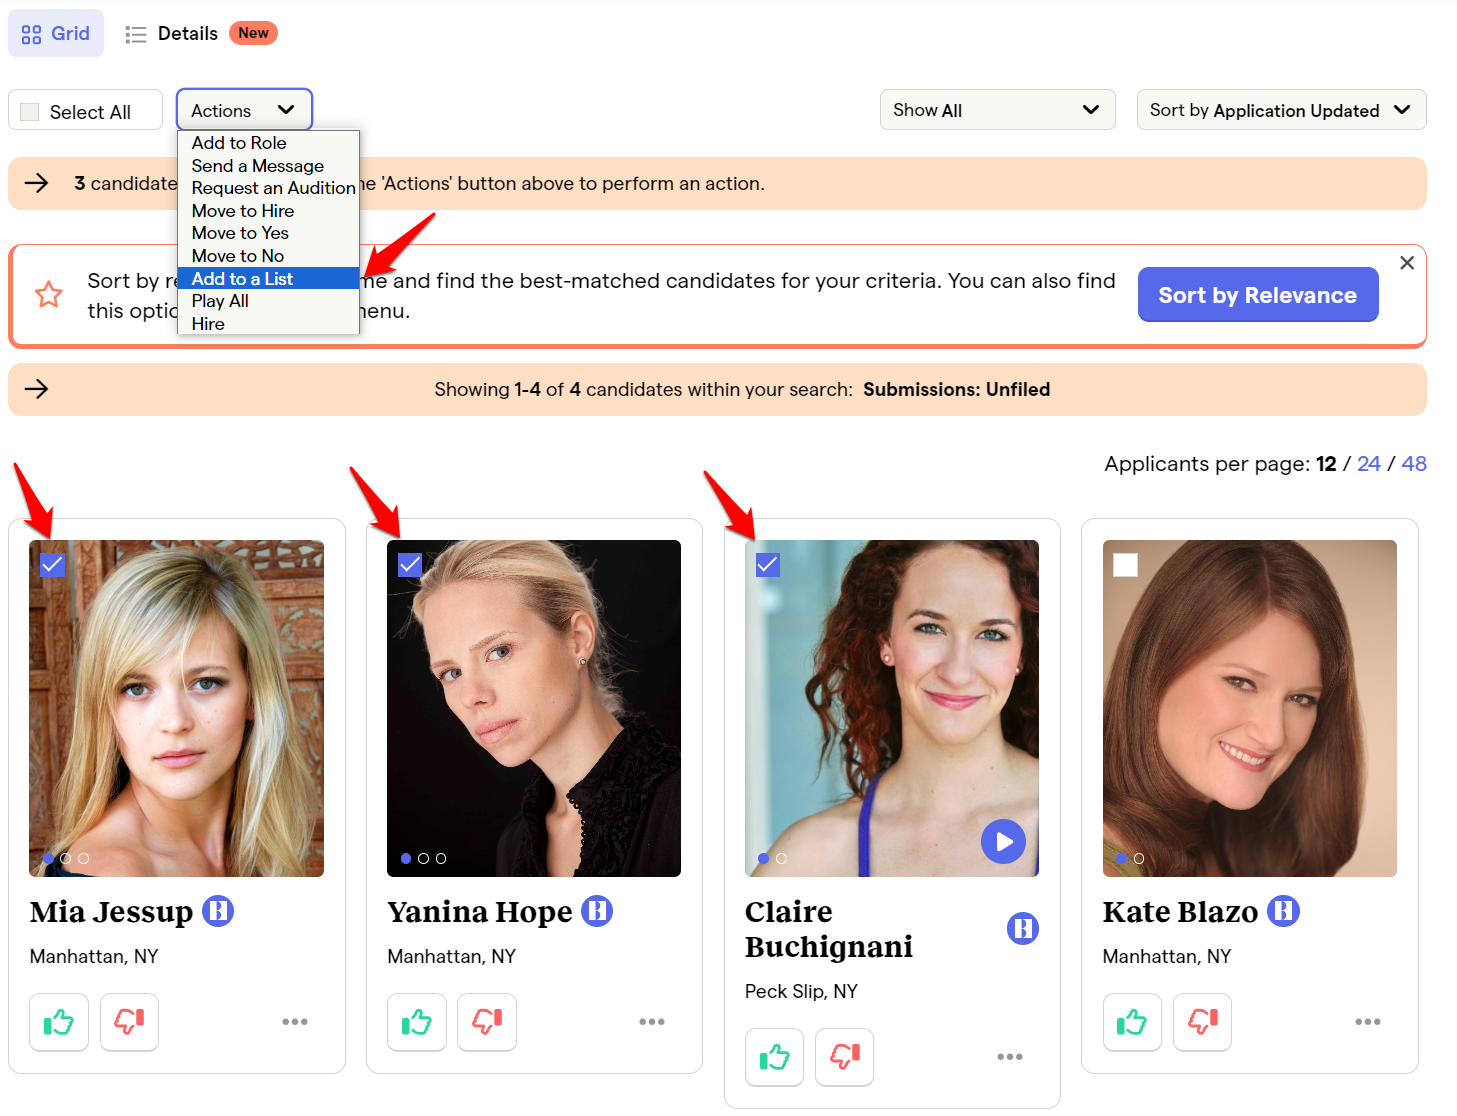Viewport: 1457px width, 1116px height.
Task: Open Sort by Application Updated dropdown
Action: [1281, 110]
